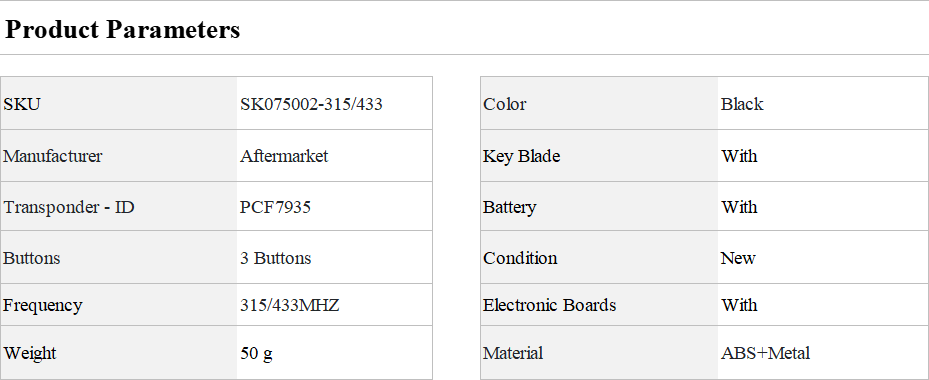Select the SKU value SK075002-315/433
Screen dimensions: 929x380
(311, 104)
